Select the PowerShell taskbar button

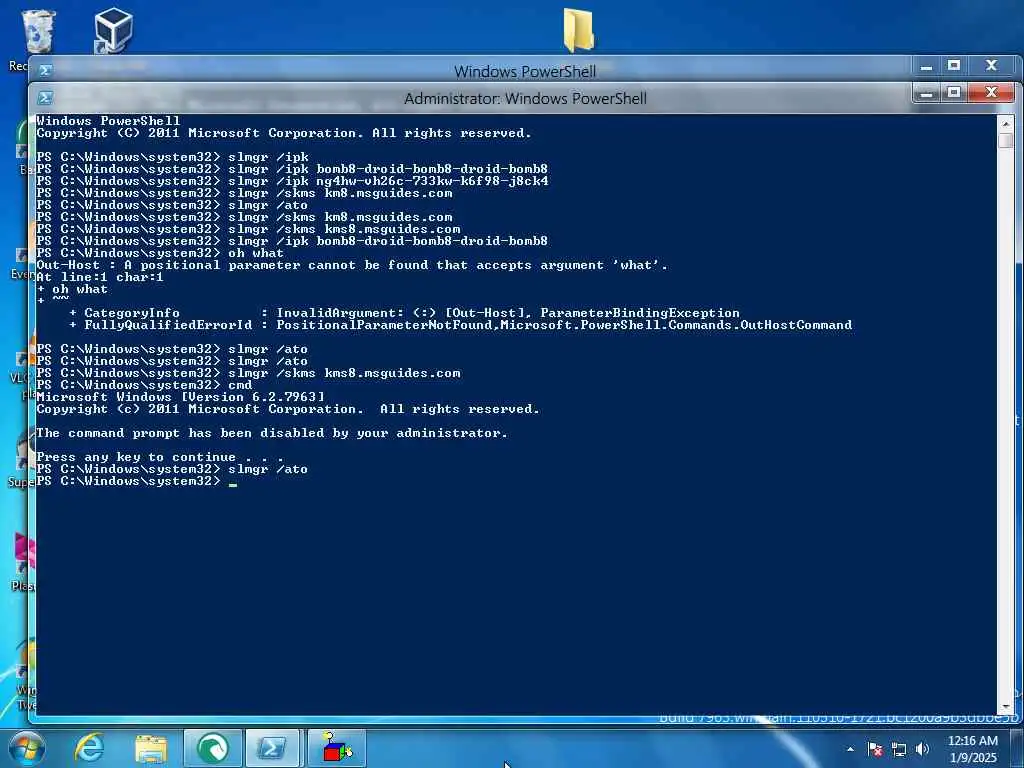tap(272, 748)
